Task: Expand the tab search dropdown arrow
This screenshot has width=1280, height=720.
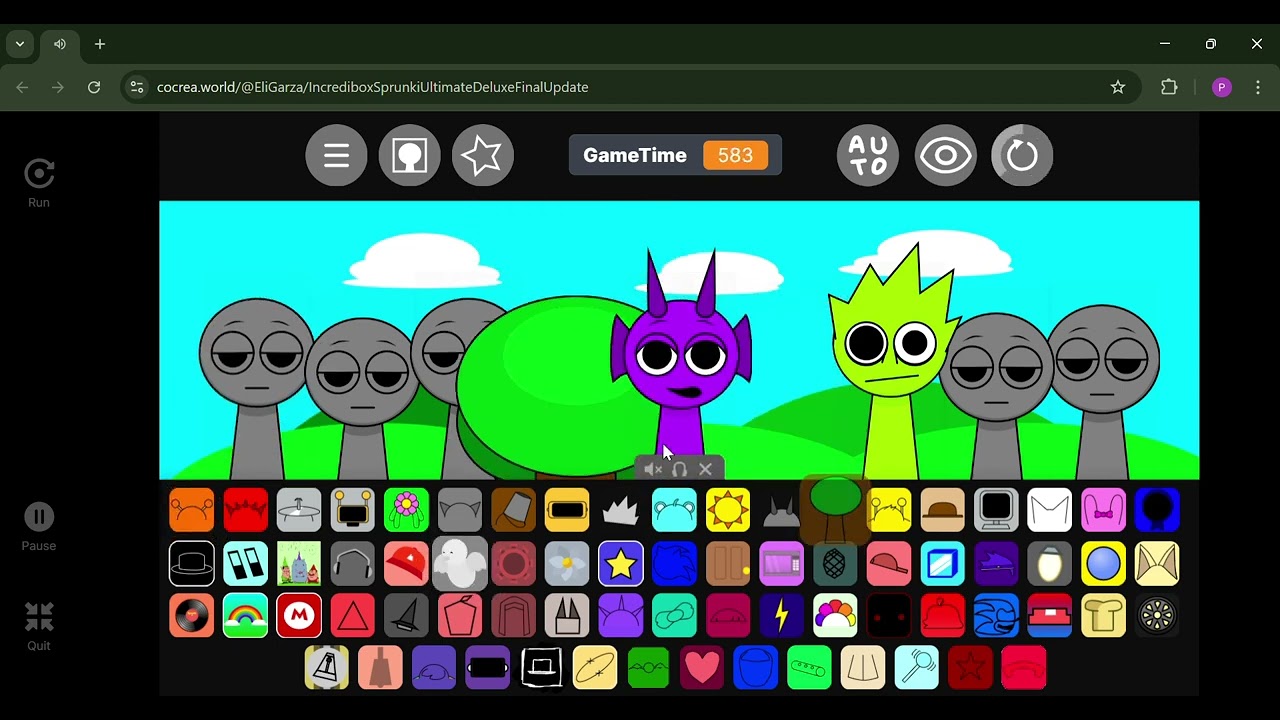Action: coord(20,44)
